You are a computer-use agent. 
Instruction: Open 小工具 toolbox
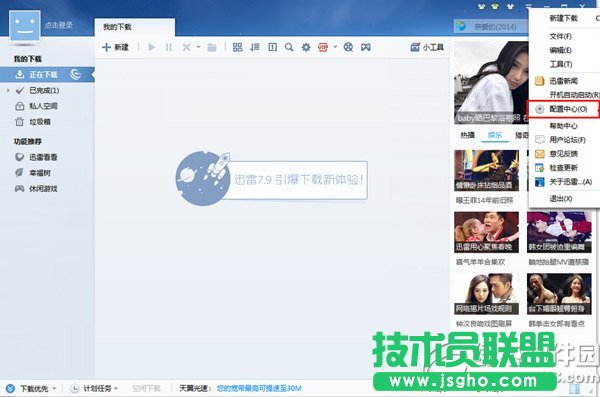pos(427,47)
